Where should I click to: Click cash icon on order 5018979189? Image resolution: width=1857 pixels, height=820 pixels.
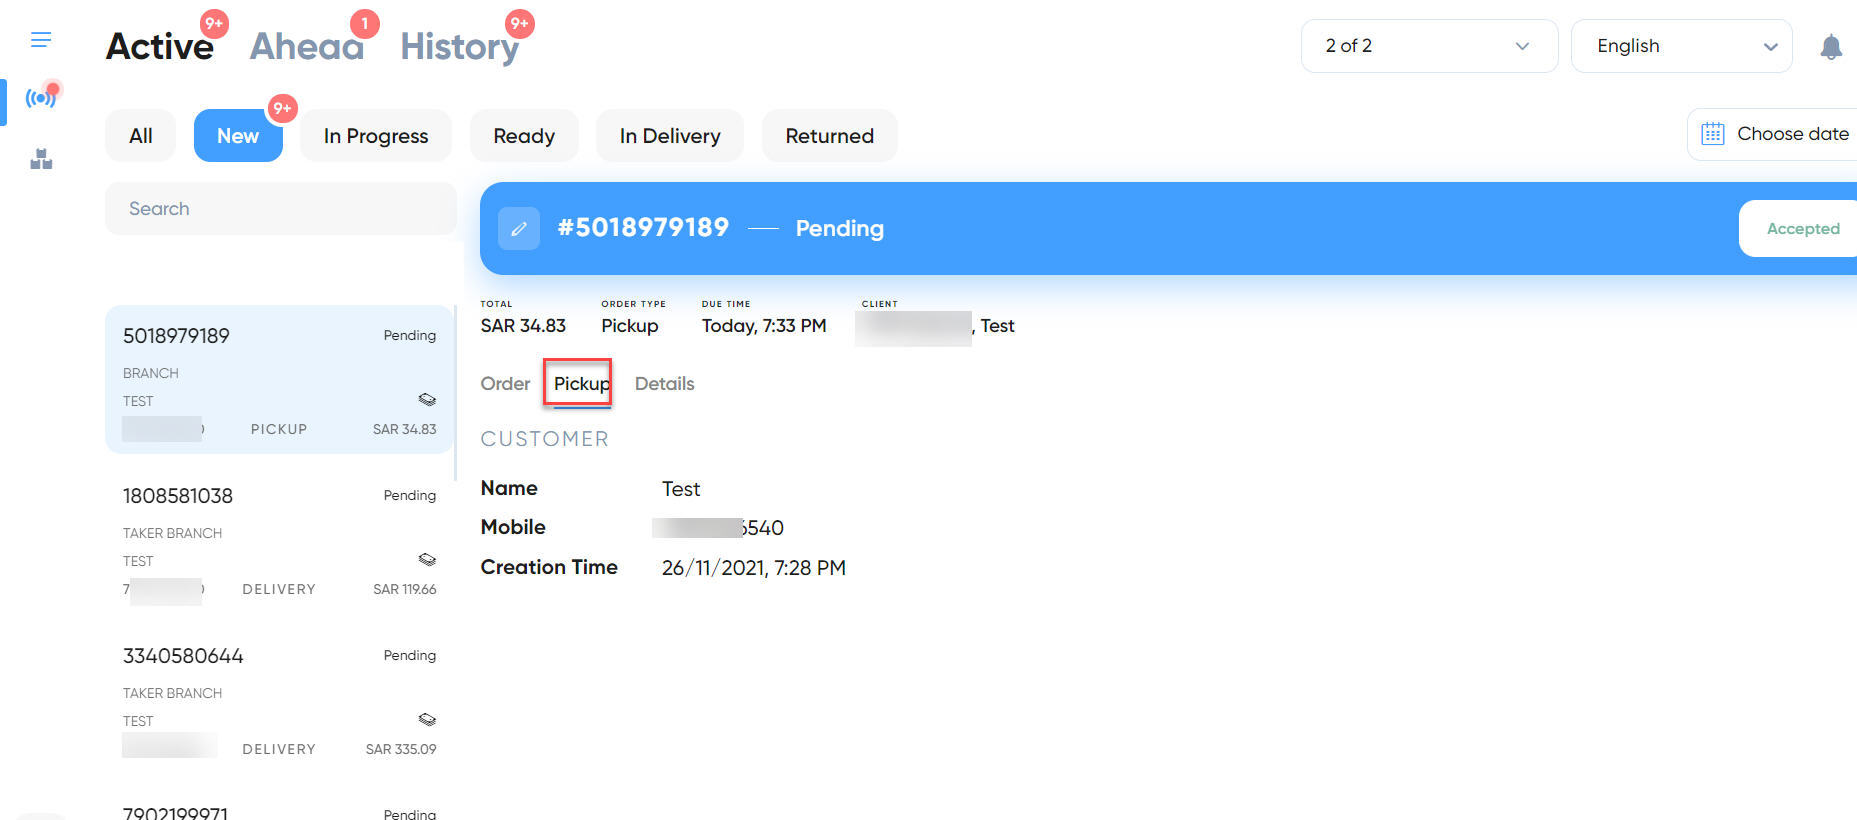point(427,400)
